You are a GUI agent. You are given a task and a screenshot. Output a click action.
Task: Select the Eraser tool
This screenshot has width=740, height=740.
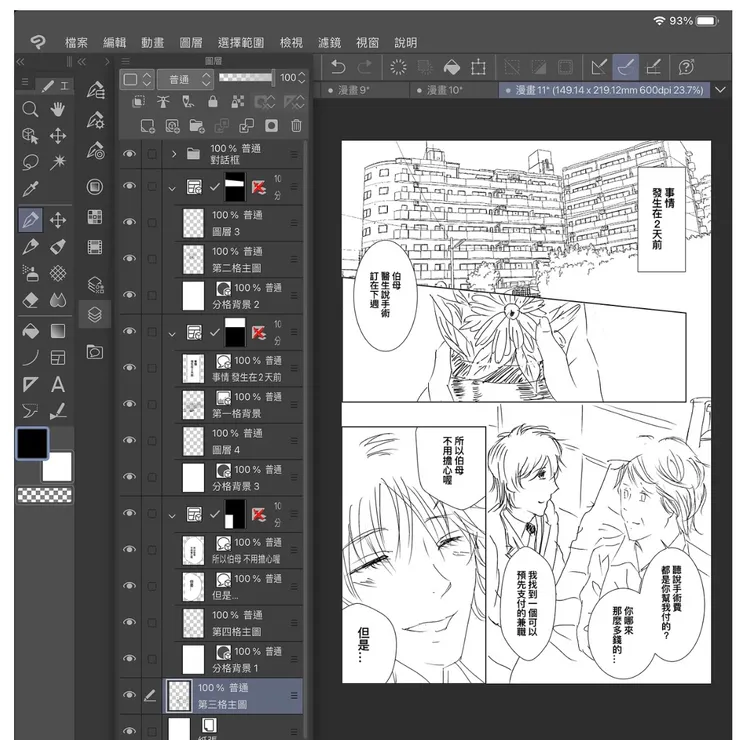(30, 300)
